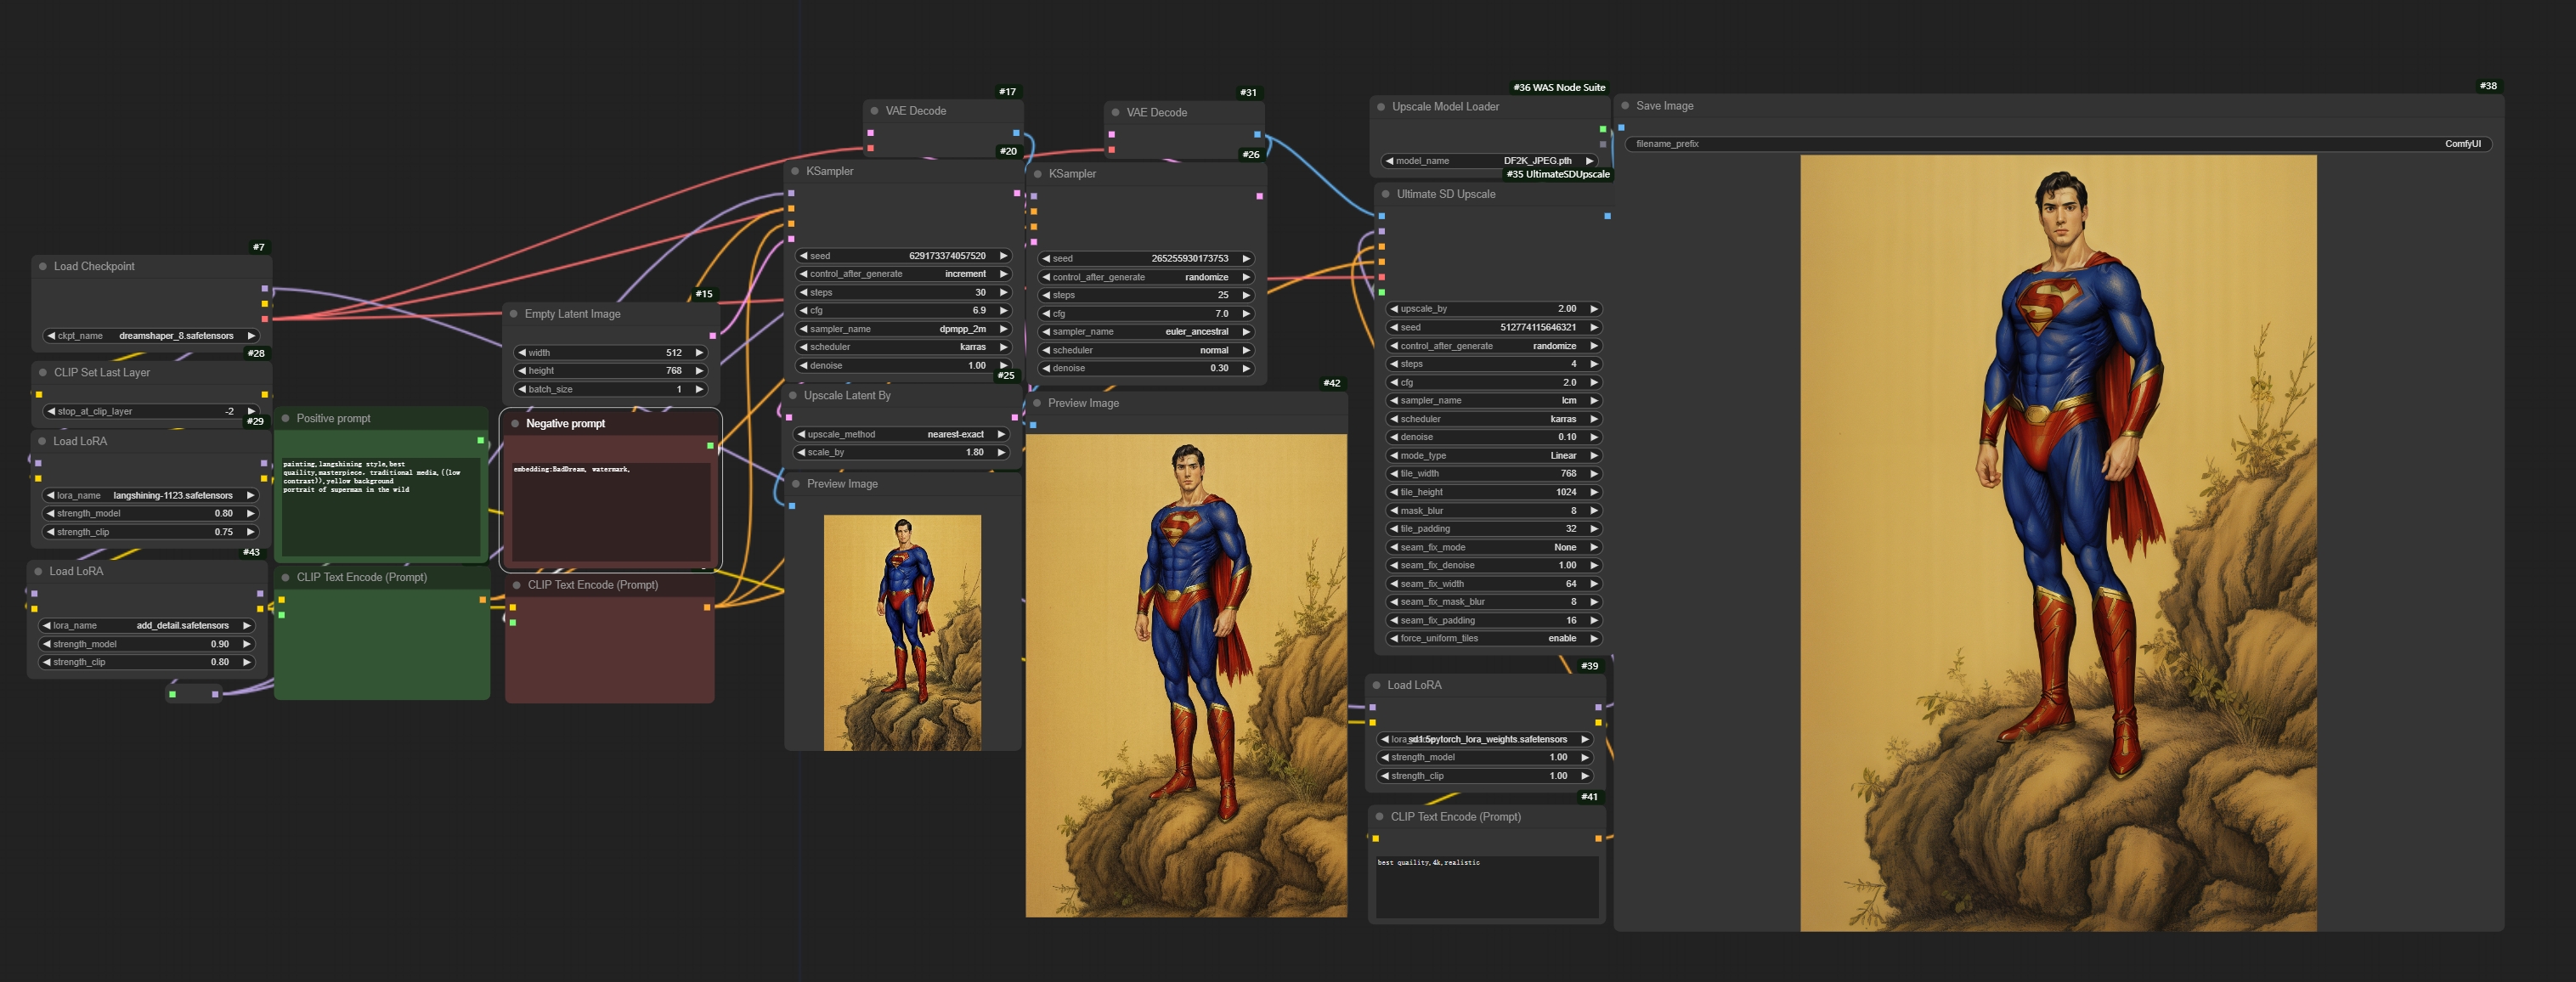Select the small Superman preview thumbnail
The image size is (2576, 982).
click(902, 632)
